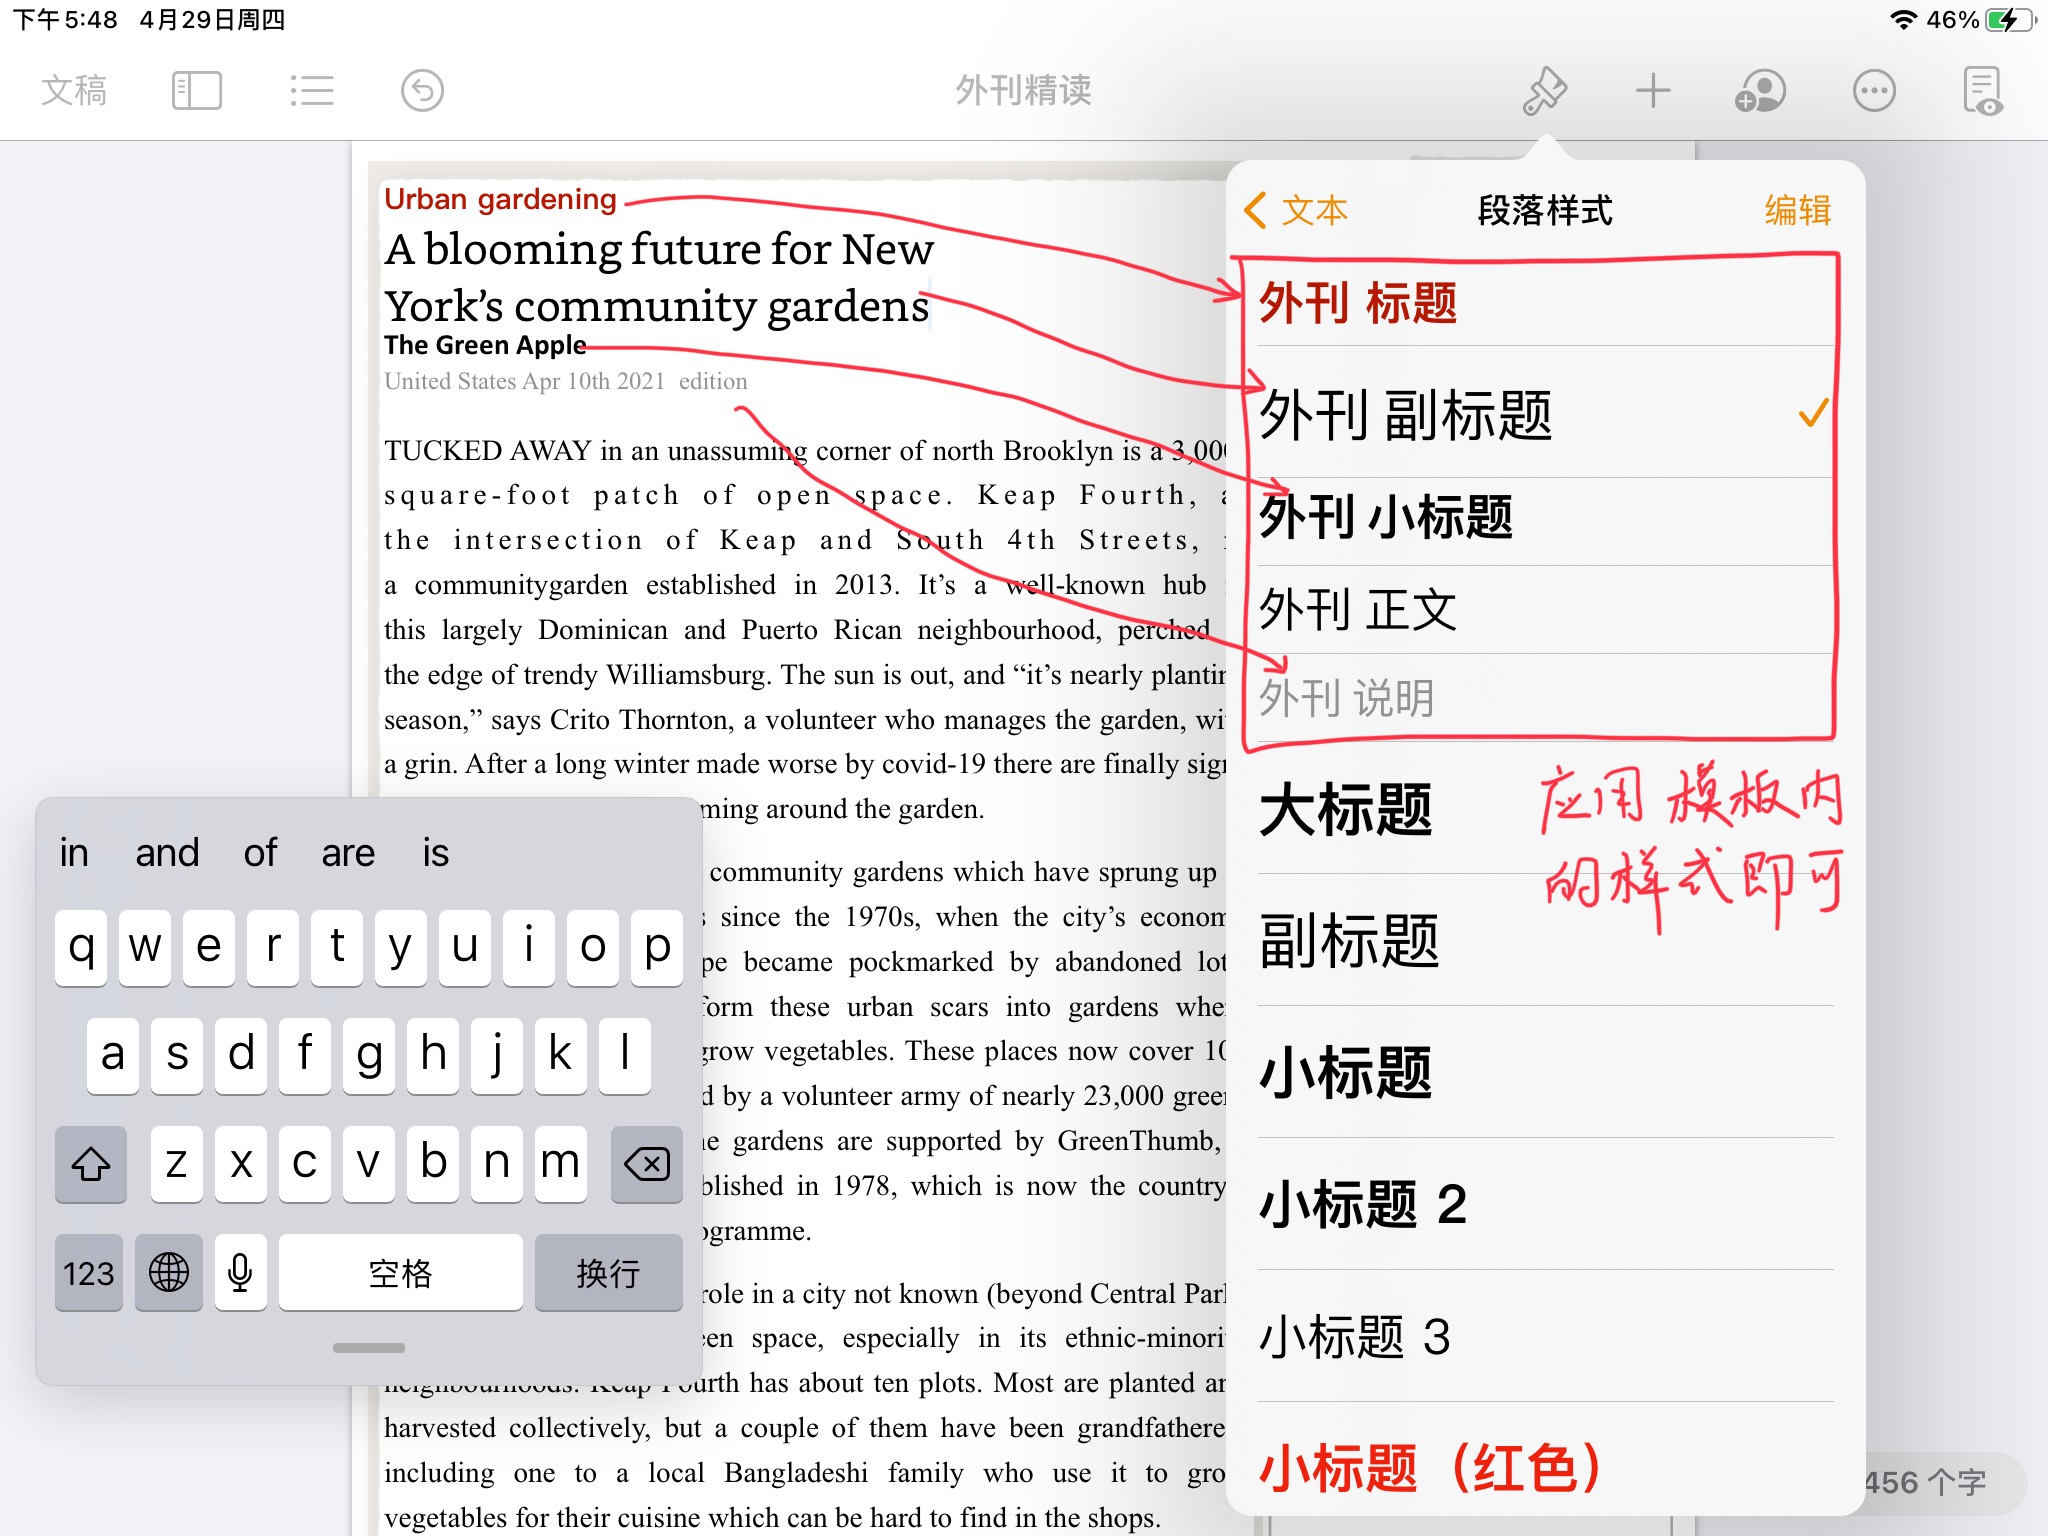Open the document view settings icon
This screenshot has height=1536, width=2048.
pos(1982,91)
